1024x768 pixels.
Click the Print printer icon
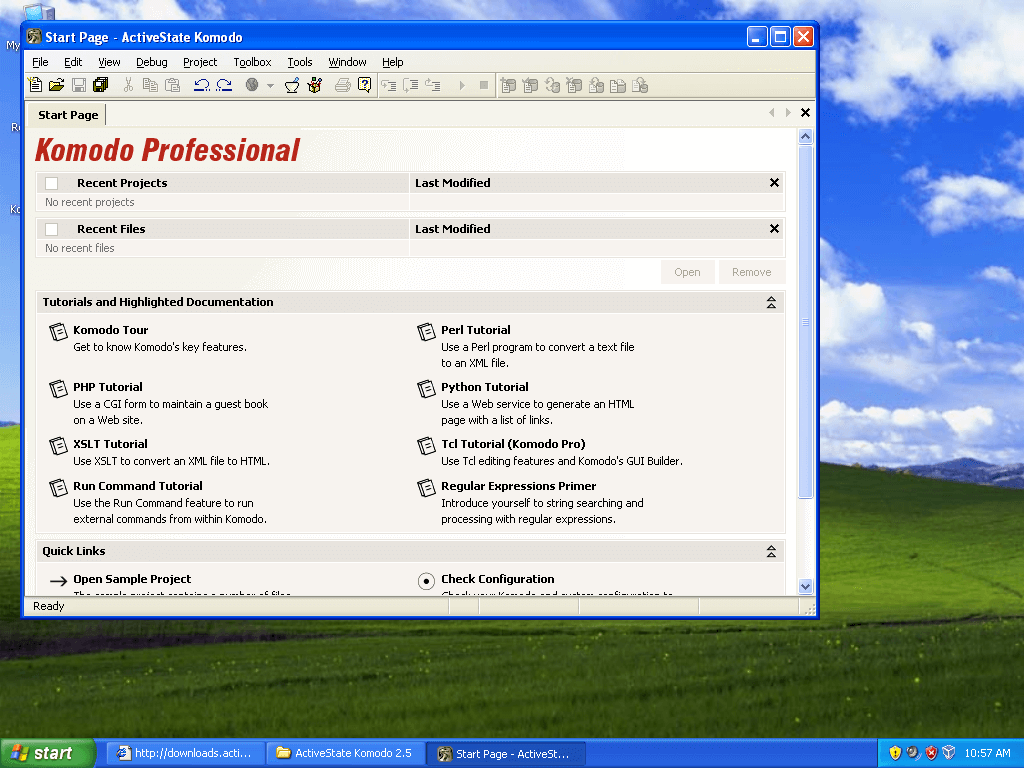[342, 85]
